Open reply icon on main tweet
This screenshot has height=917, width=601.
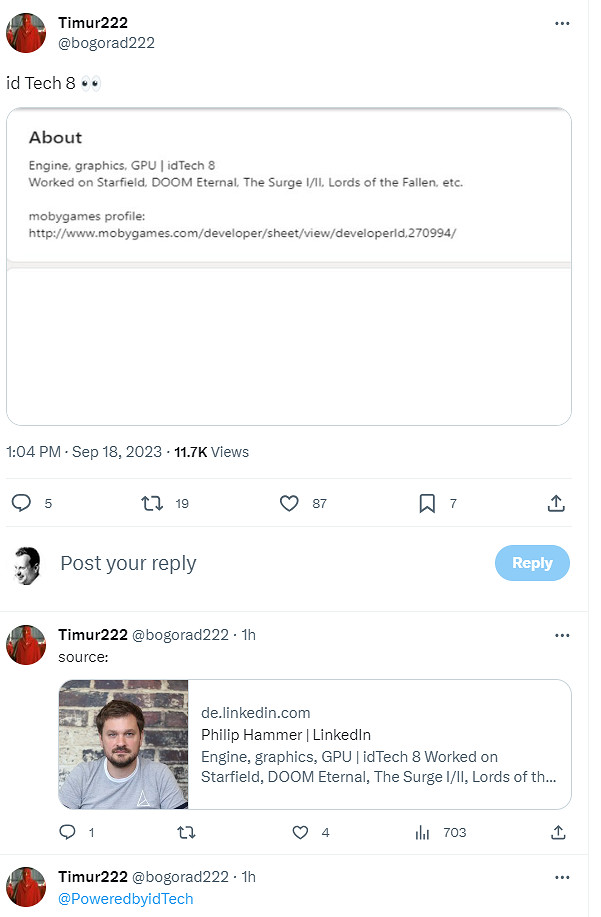click(21, 503)
